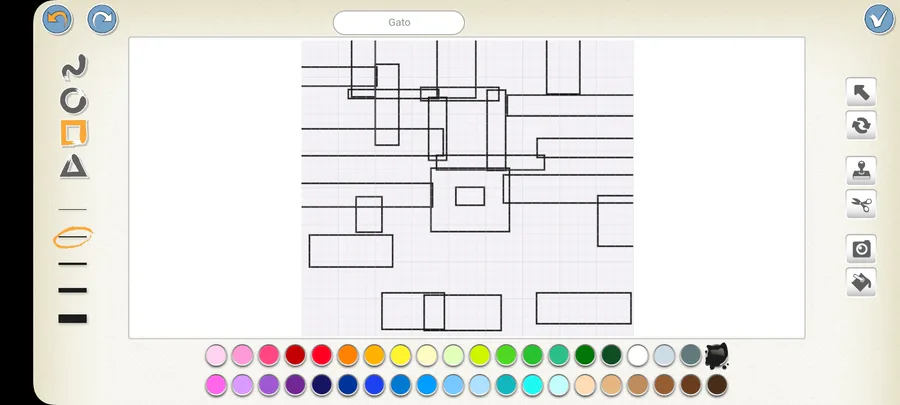Choose the arrow select tool

pyautogui.click(x=861, y=92)
